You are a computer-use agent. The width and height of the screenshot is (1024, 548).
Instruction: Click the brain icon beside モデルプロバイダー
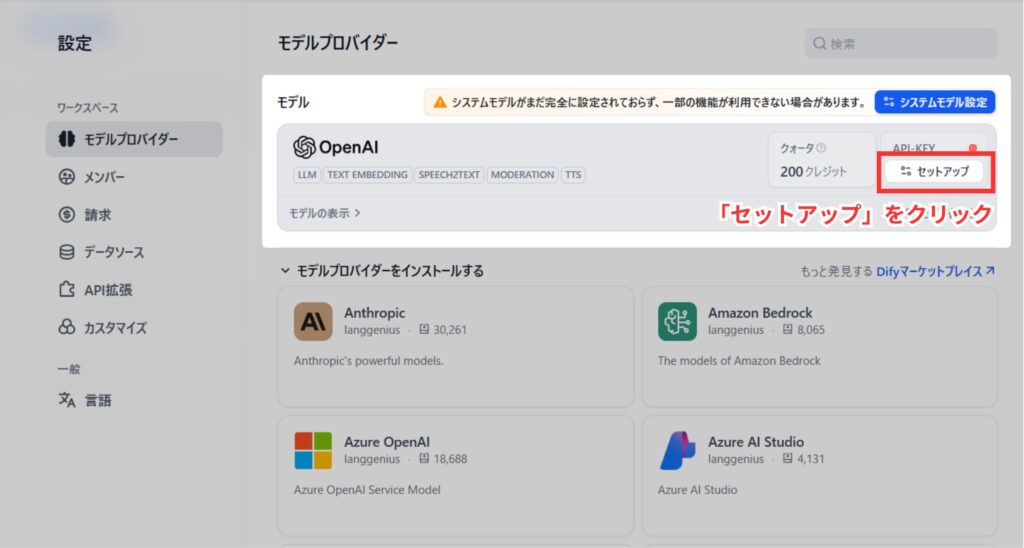pos(67,139)
